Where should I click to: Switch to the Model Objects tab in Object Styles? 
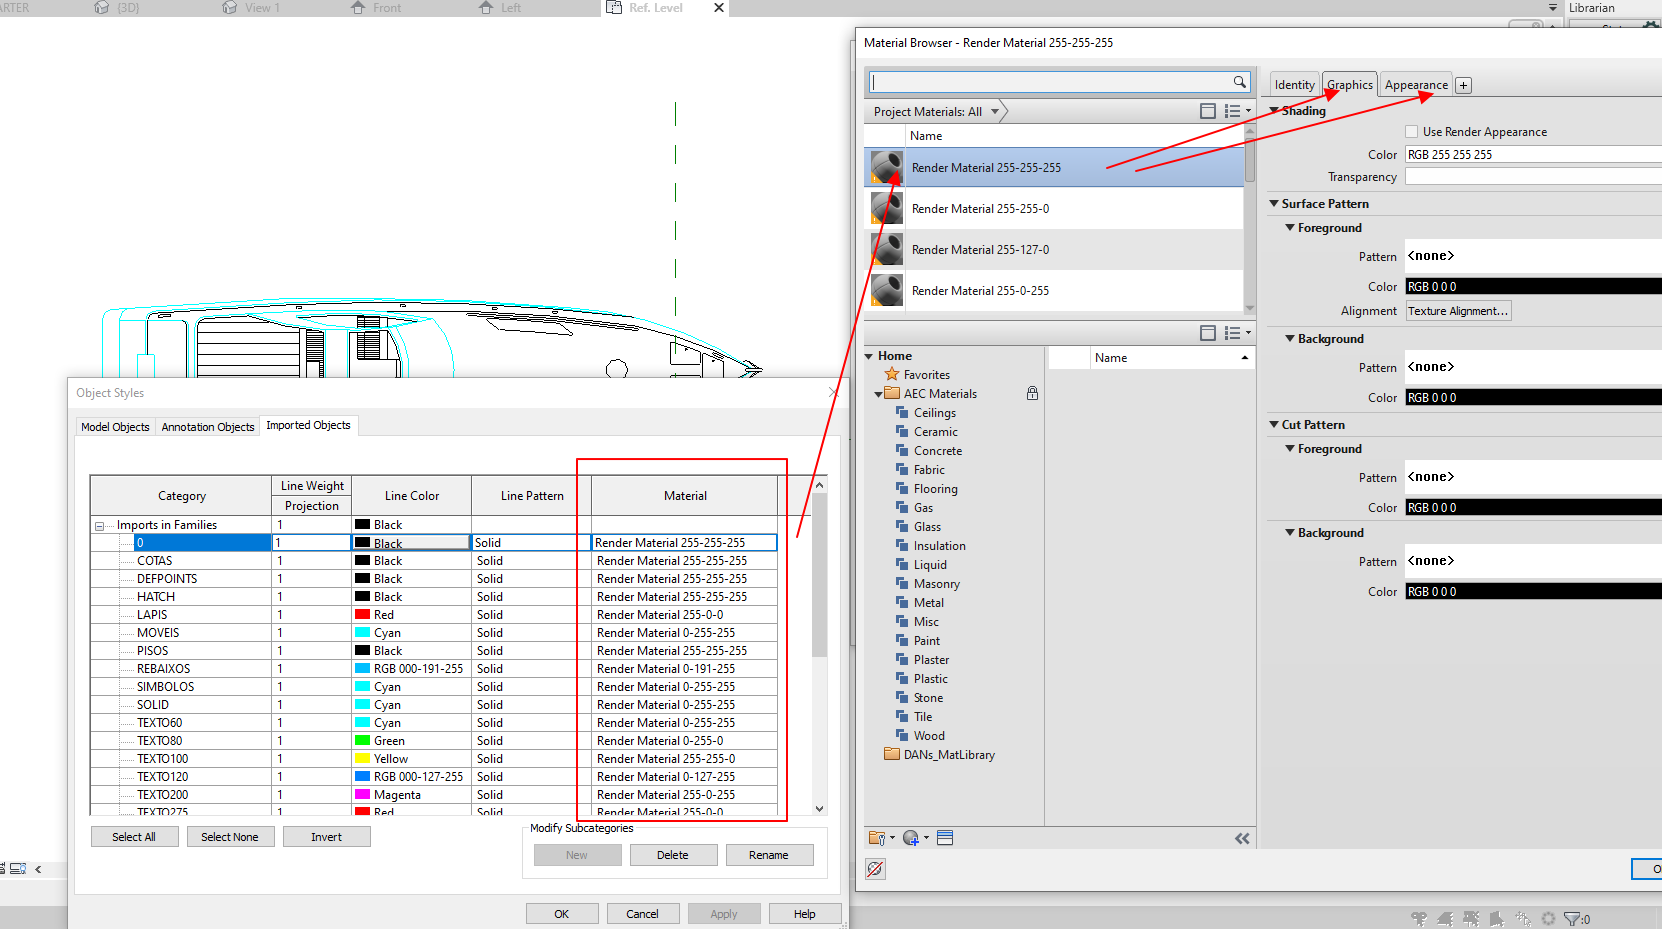coord(115,426)
